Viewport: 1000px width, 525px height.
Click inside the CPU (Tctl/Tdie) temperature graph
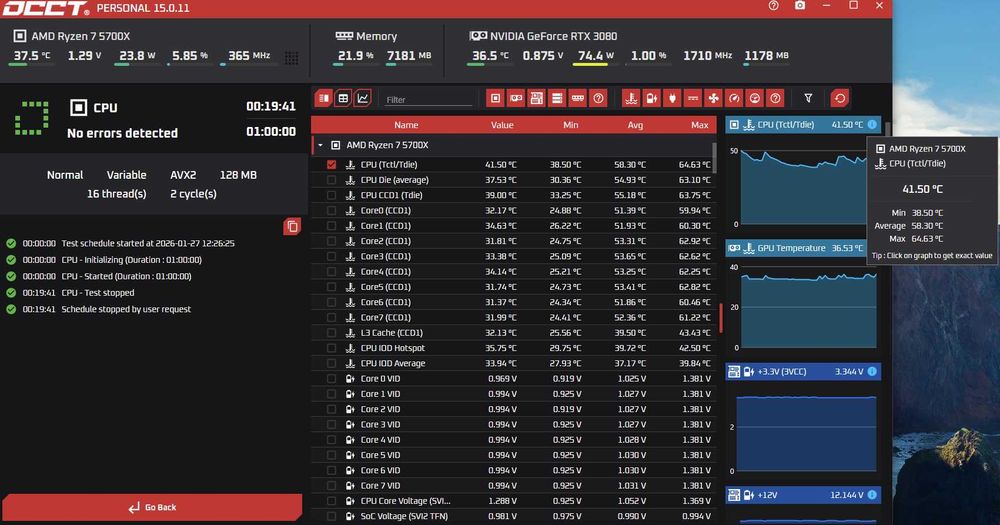[804, 186]
